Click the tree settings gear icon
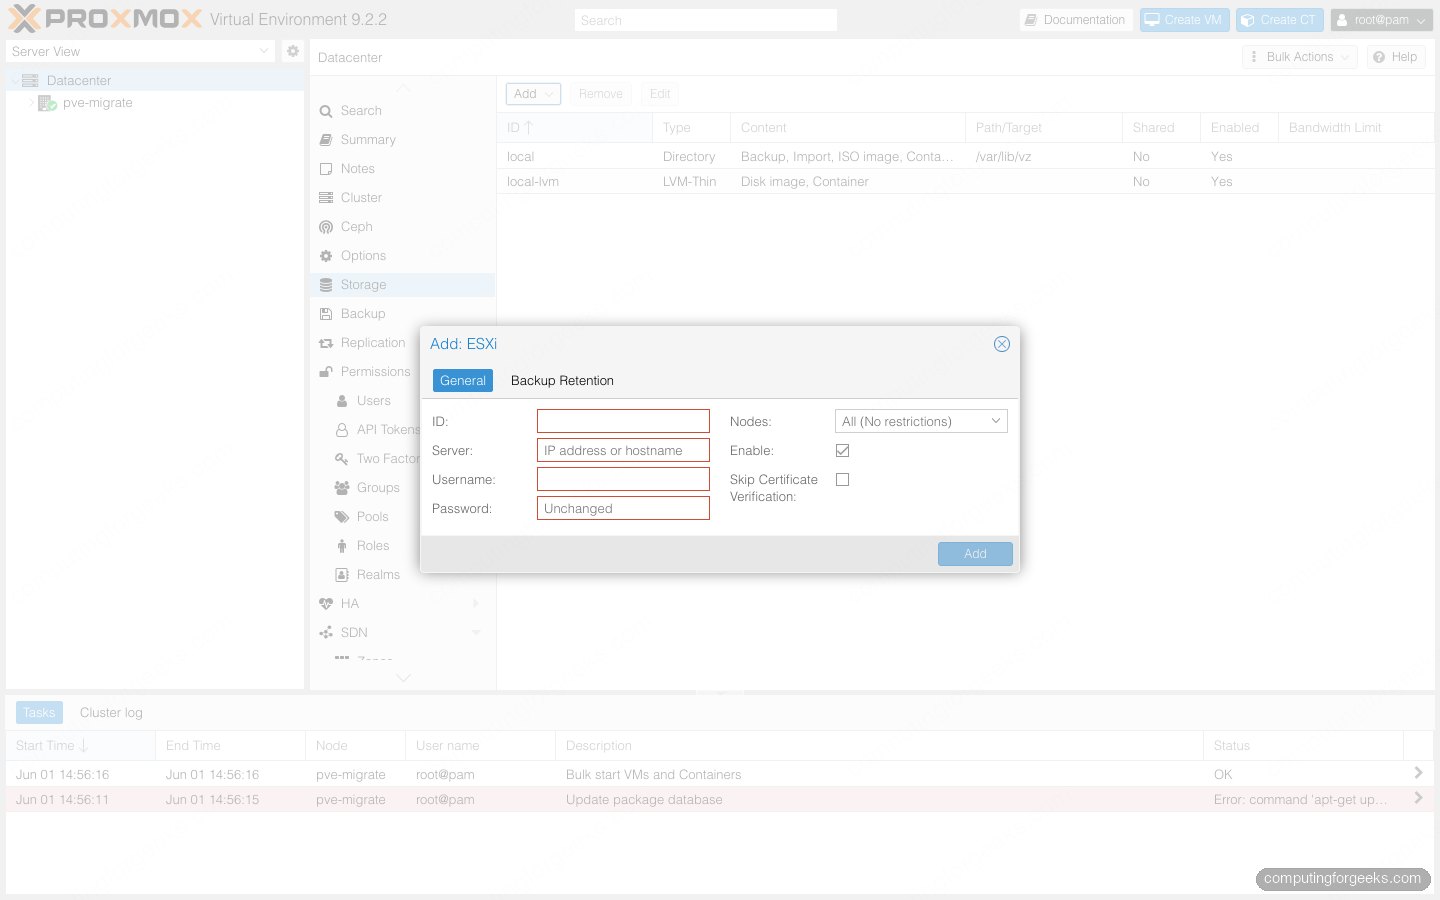1440x900 pixels. pyautogui.click(x=292, y=51)
